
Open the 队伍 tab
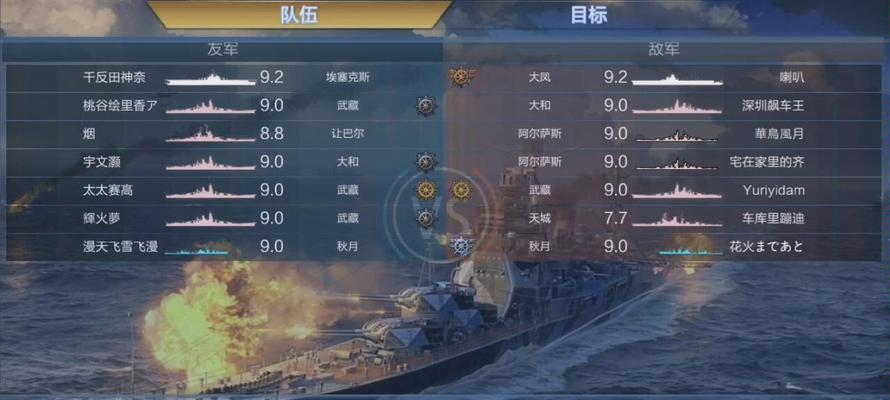click(299, 15)
